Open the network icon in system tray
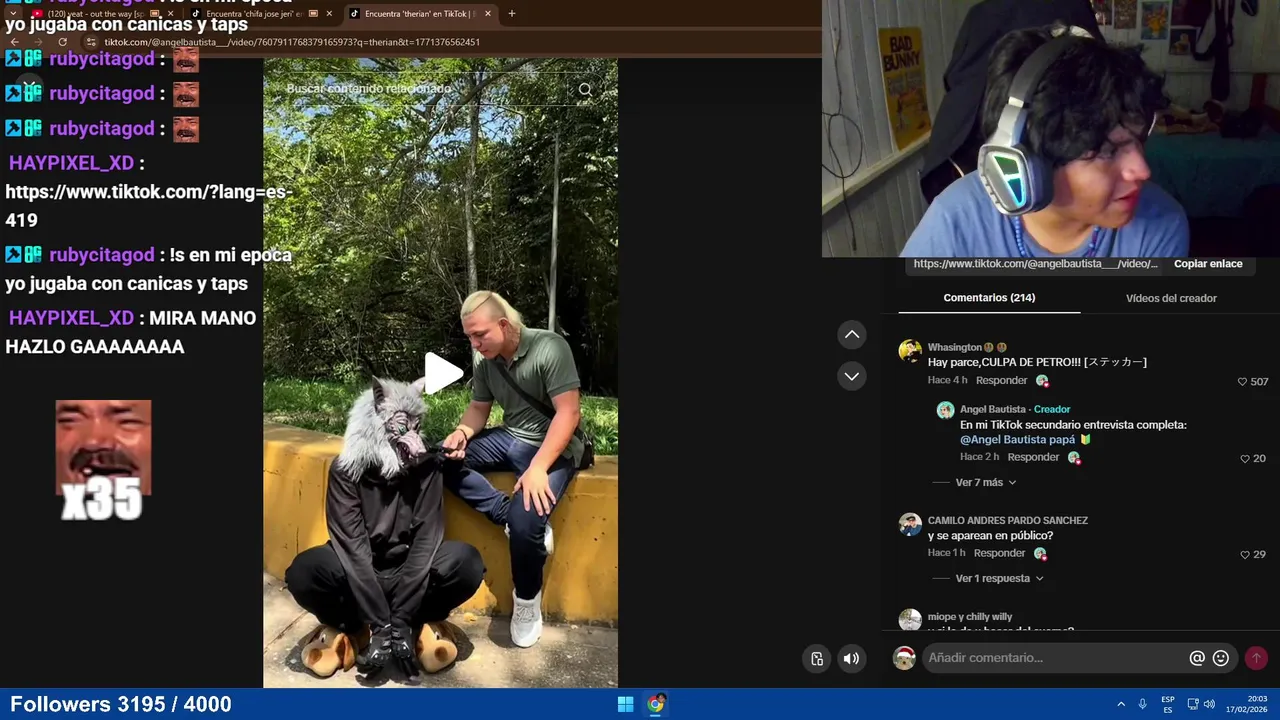Image resolution: width=1280 pixels, height=720 pixels. click(x=1193, y=704)
